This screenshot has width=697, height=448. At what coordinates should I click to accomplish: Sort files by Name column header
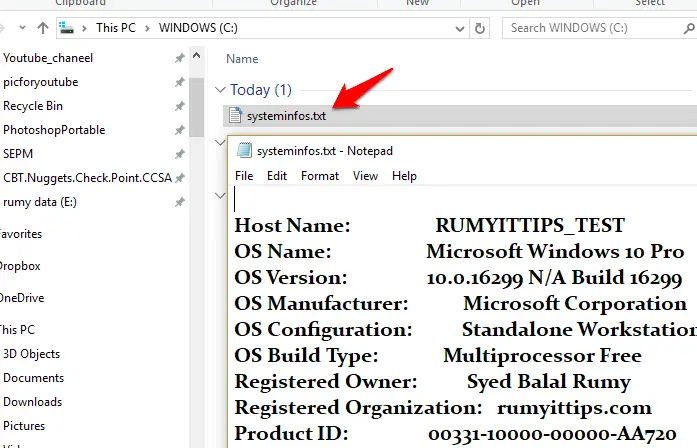pyautogui.click(x=242, y=59)
